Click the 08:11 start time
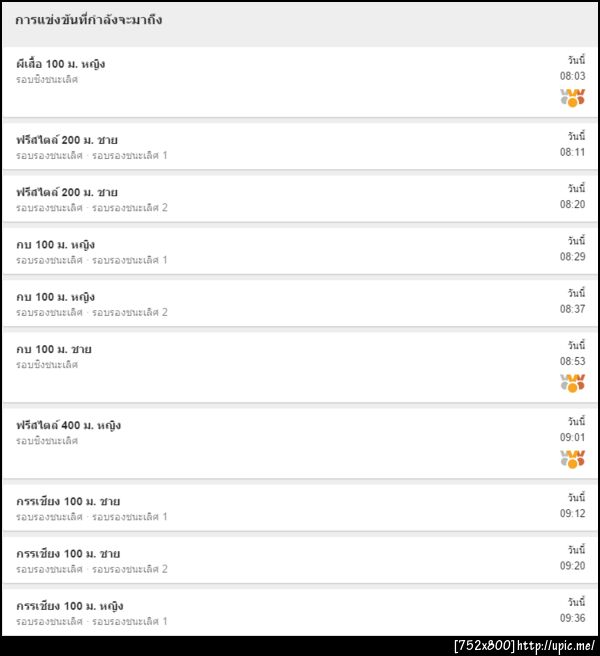The width and height of the screenshot is (600, 656). click(572, 152)
